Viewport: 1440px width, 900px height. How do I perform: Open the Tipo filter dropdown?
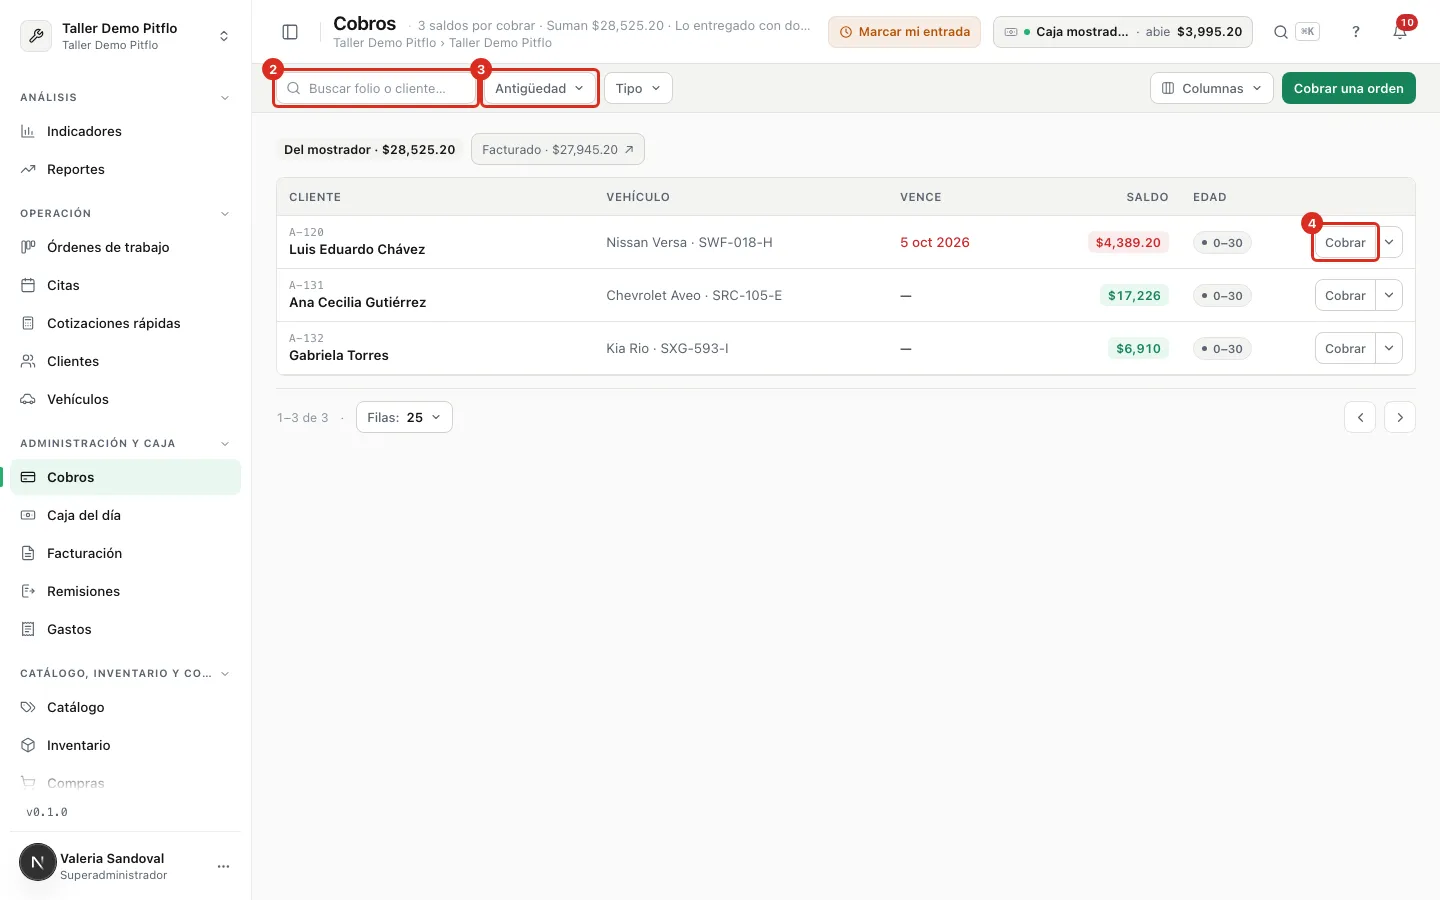point(638,88)
